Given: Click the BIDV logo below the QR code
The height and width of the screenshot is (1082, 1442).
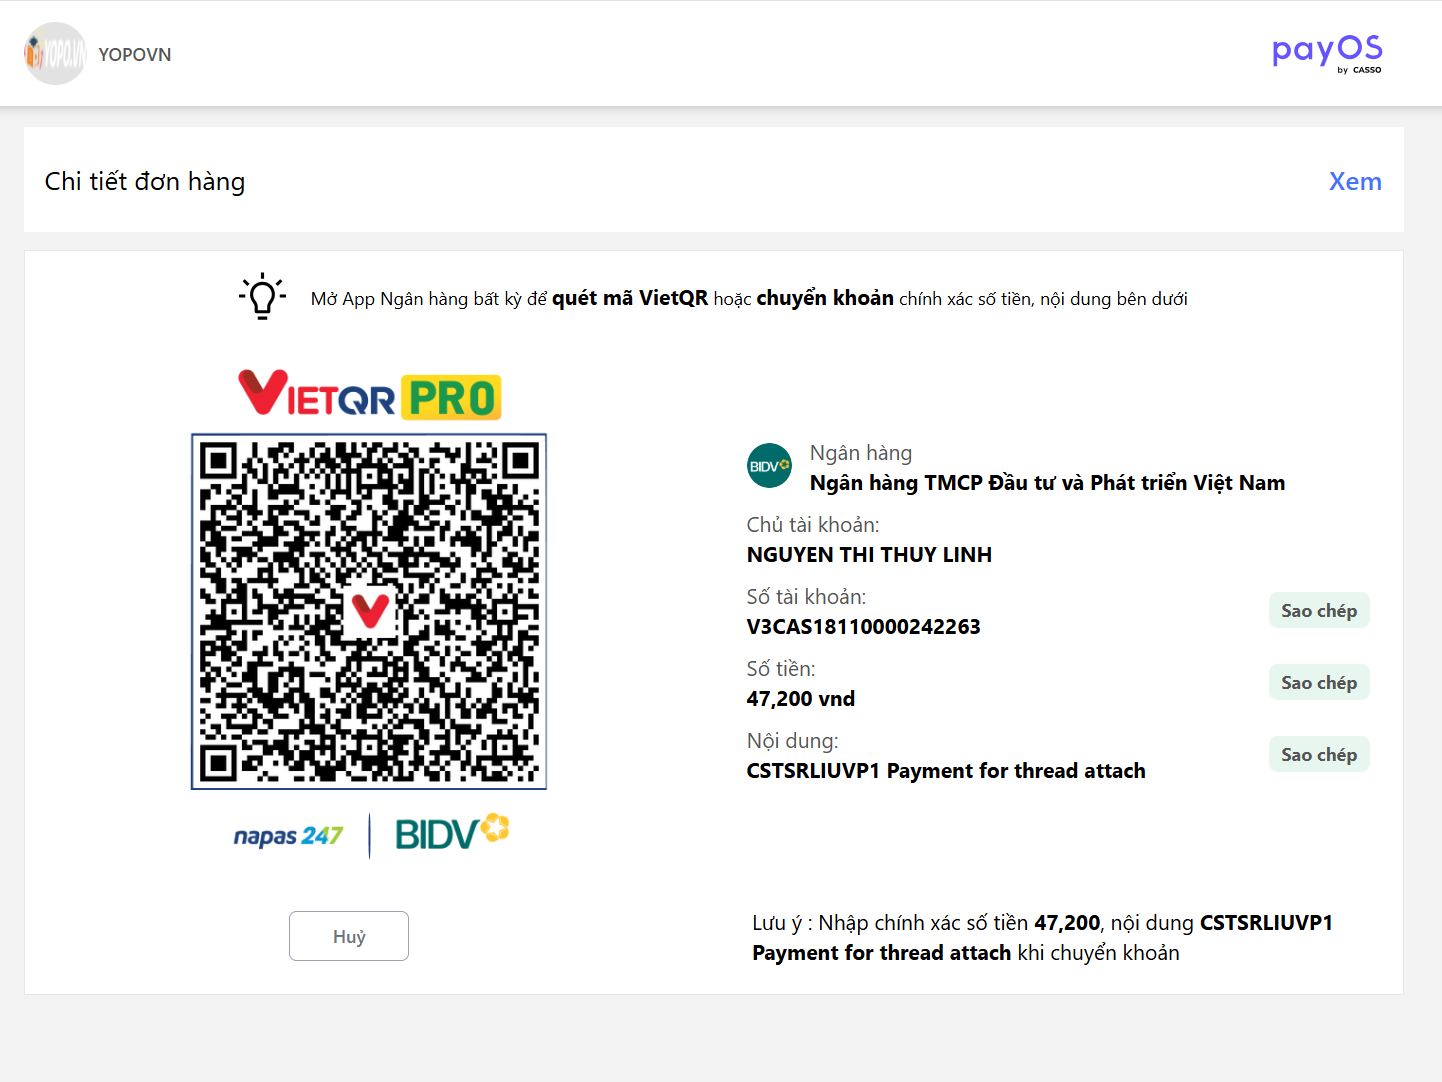Looking at the screenshot, I should pos(452,832).
